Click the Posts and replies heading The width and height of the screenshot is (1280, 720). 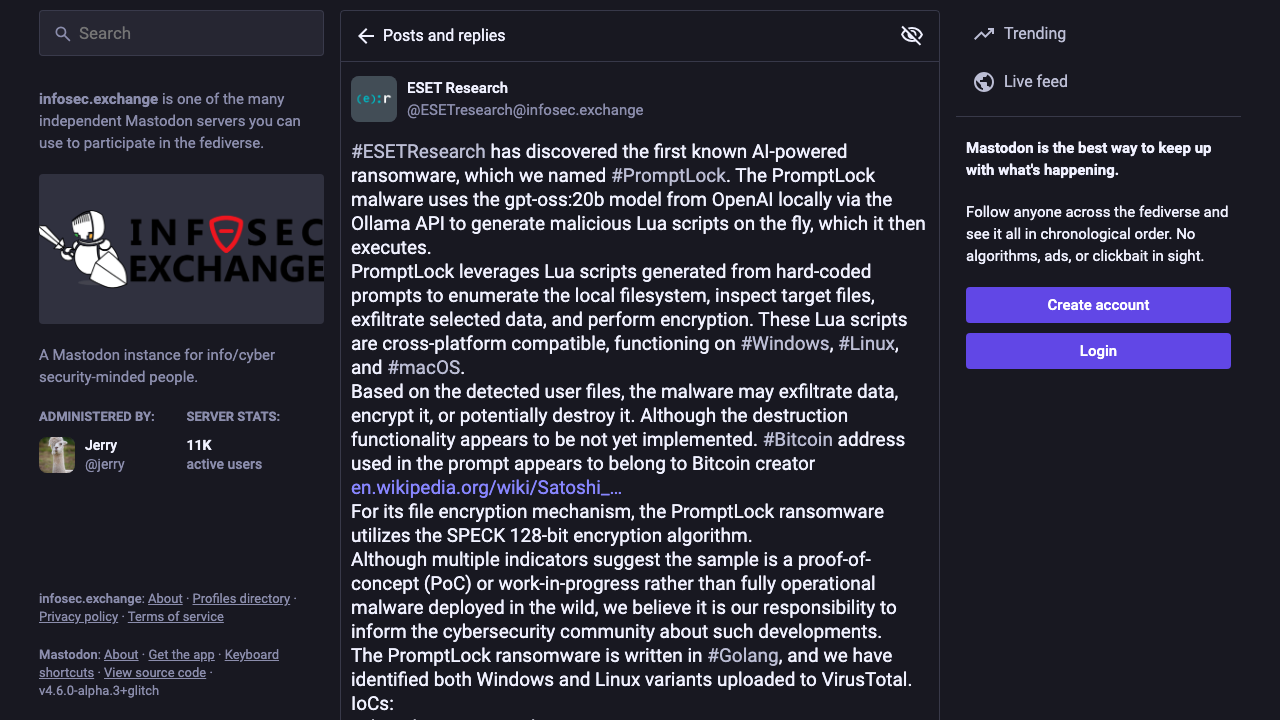click(444, 36)
